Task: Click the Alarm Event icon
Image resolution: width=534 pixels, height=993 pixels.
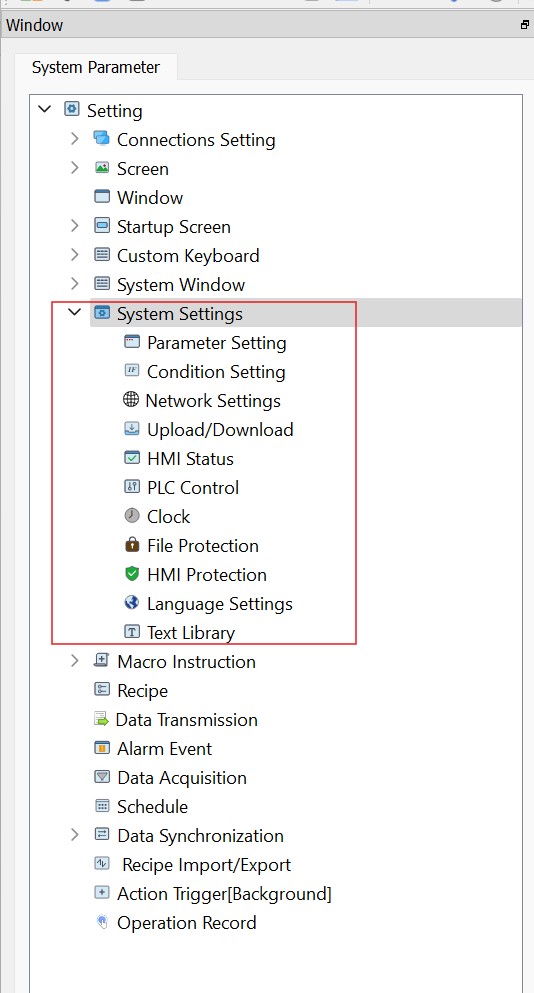Action: (x=102, y=748)
